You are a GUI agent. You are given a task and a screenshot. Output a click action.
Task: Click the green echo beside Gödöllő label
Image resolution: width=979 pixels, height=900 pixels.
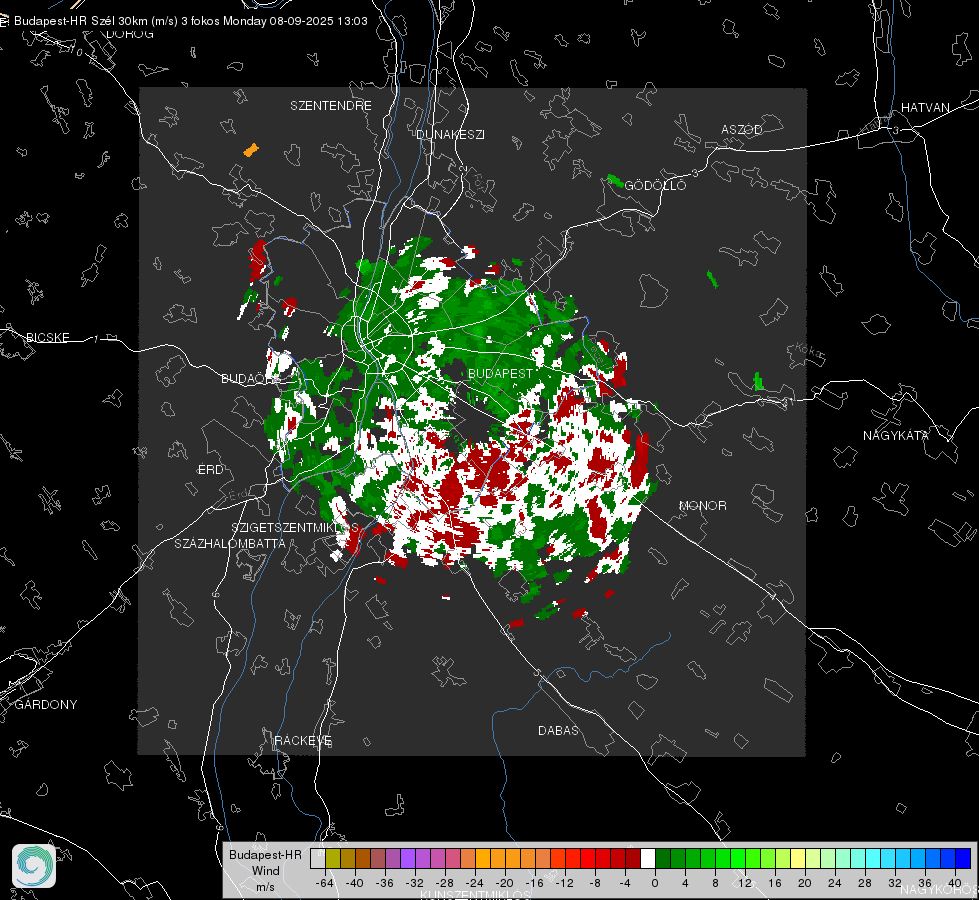click(x=615, y=181)
